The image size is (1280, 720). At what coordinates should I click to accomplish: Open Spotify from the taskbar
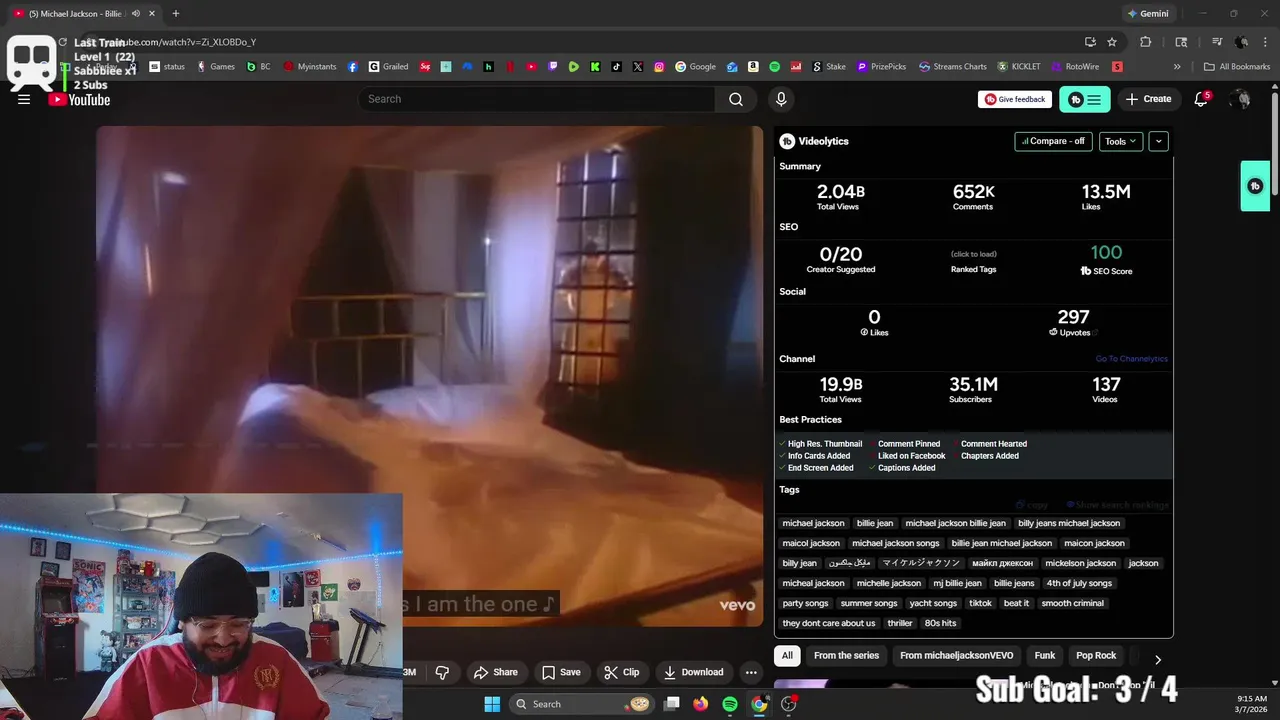[x=730, y=704]
